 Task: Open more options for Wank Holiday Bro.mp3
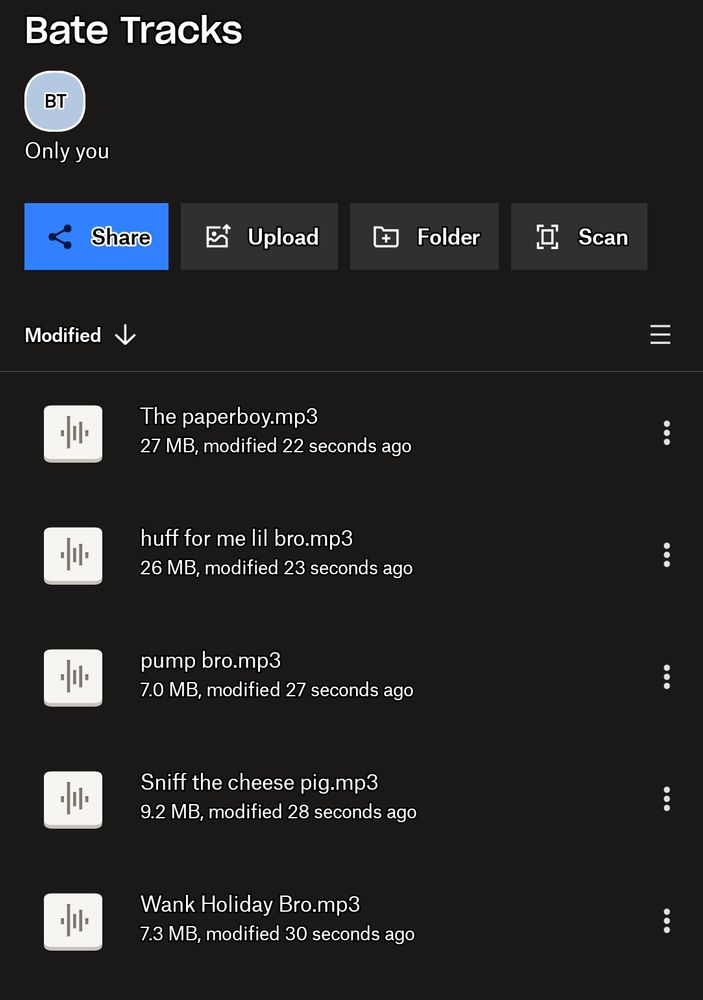[x=667, y=921]
